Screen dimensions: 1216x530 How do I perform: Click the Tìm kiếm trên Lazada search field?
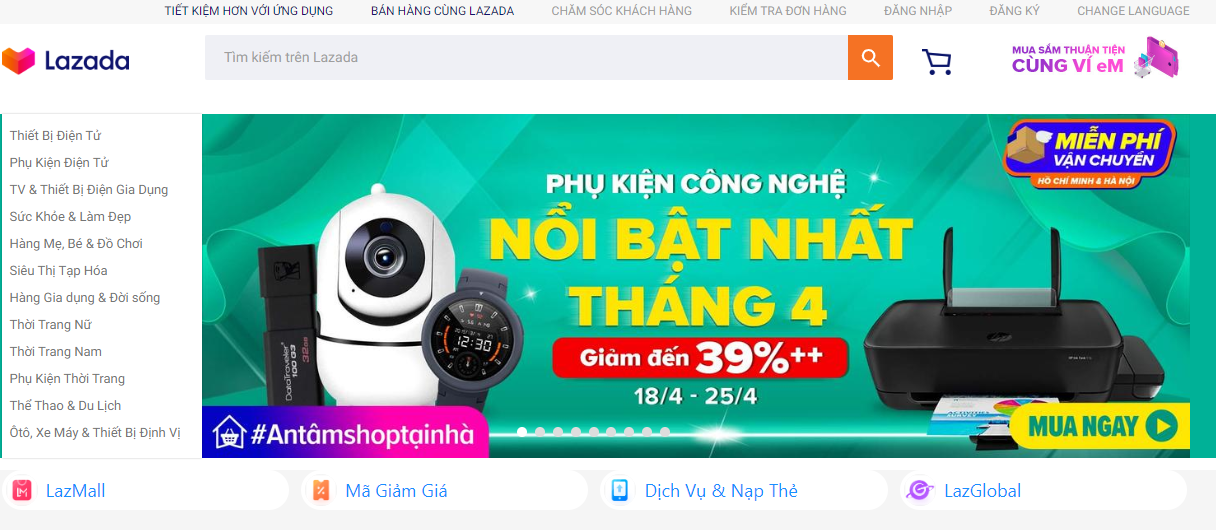tap(526, 57)
